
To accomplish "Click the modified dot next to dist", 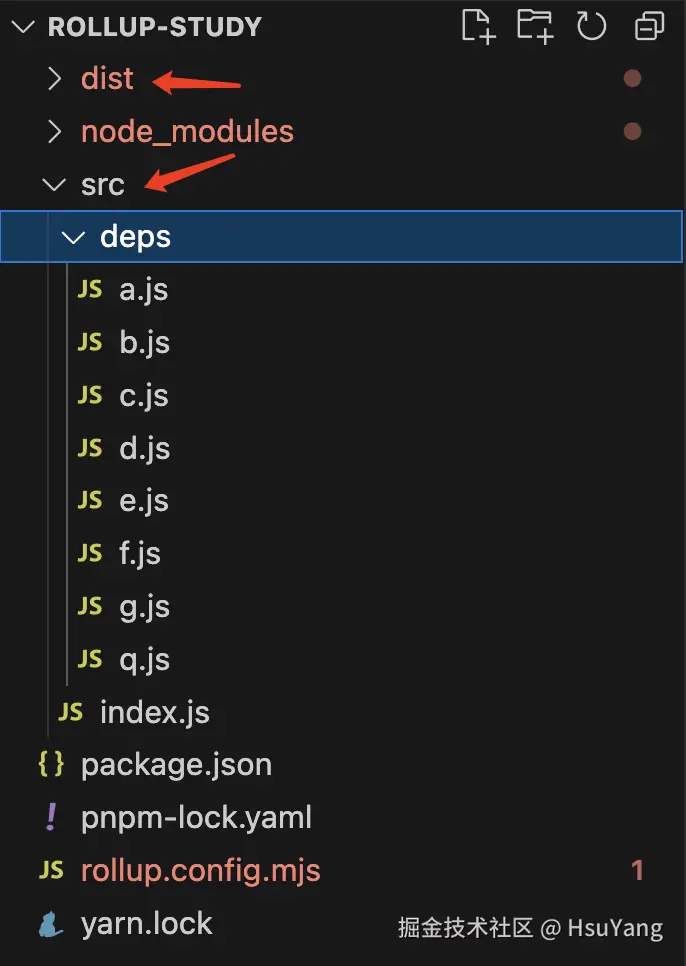I will (x=633, y=78).
